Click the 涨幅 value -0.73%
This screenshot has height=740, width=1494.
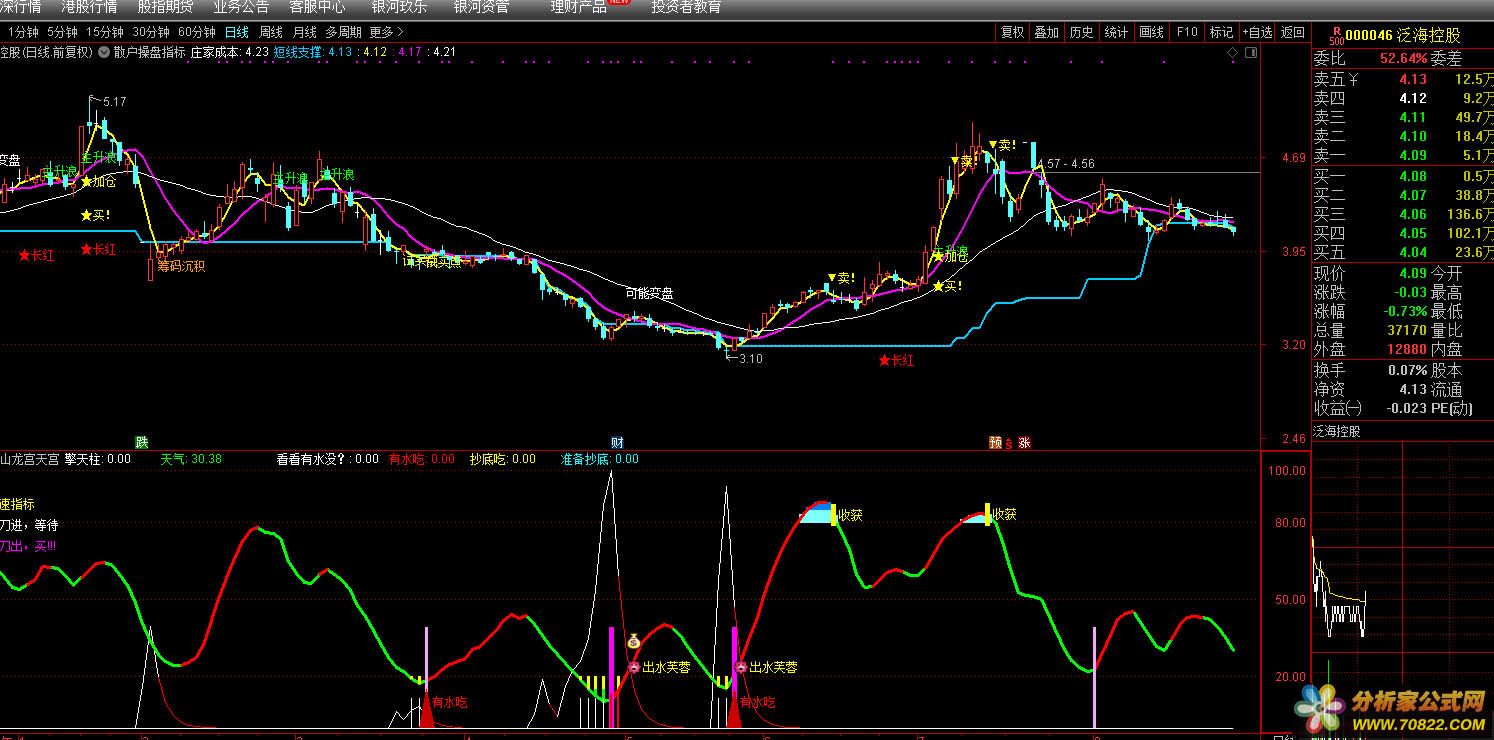[1405, 311]
